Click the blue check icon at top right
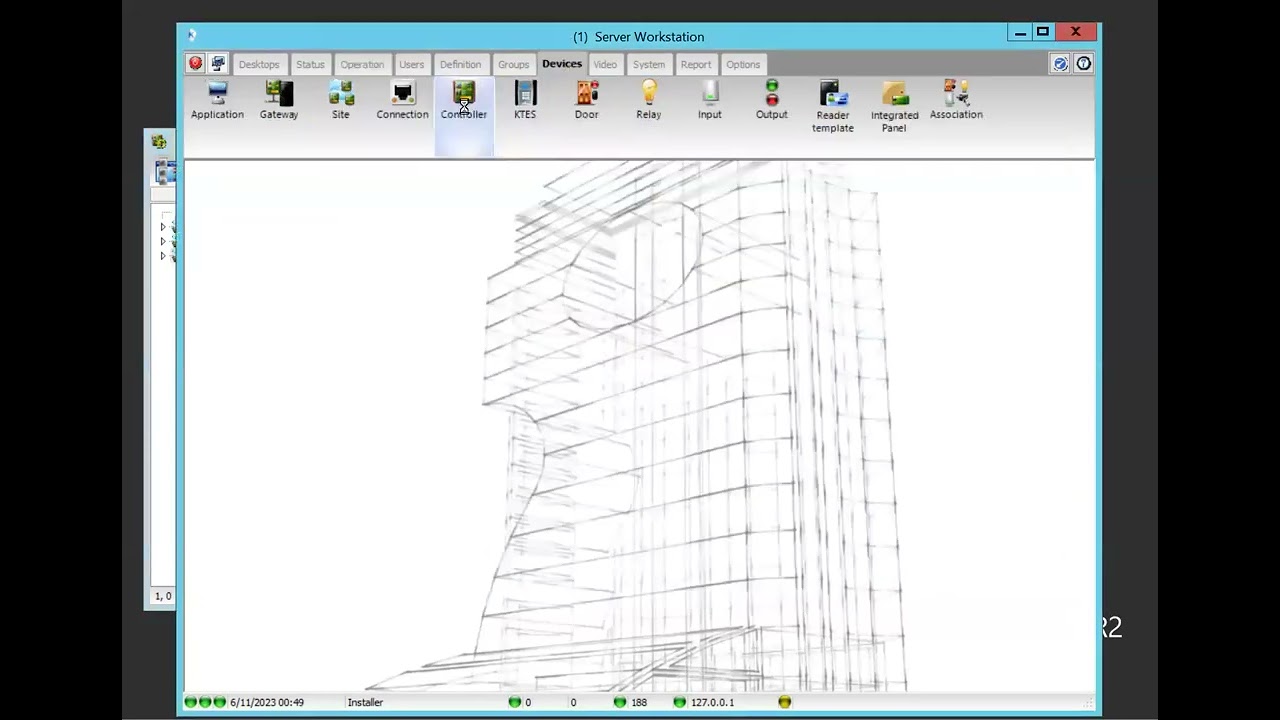 coord(1060,64)
